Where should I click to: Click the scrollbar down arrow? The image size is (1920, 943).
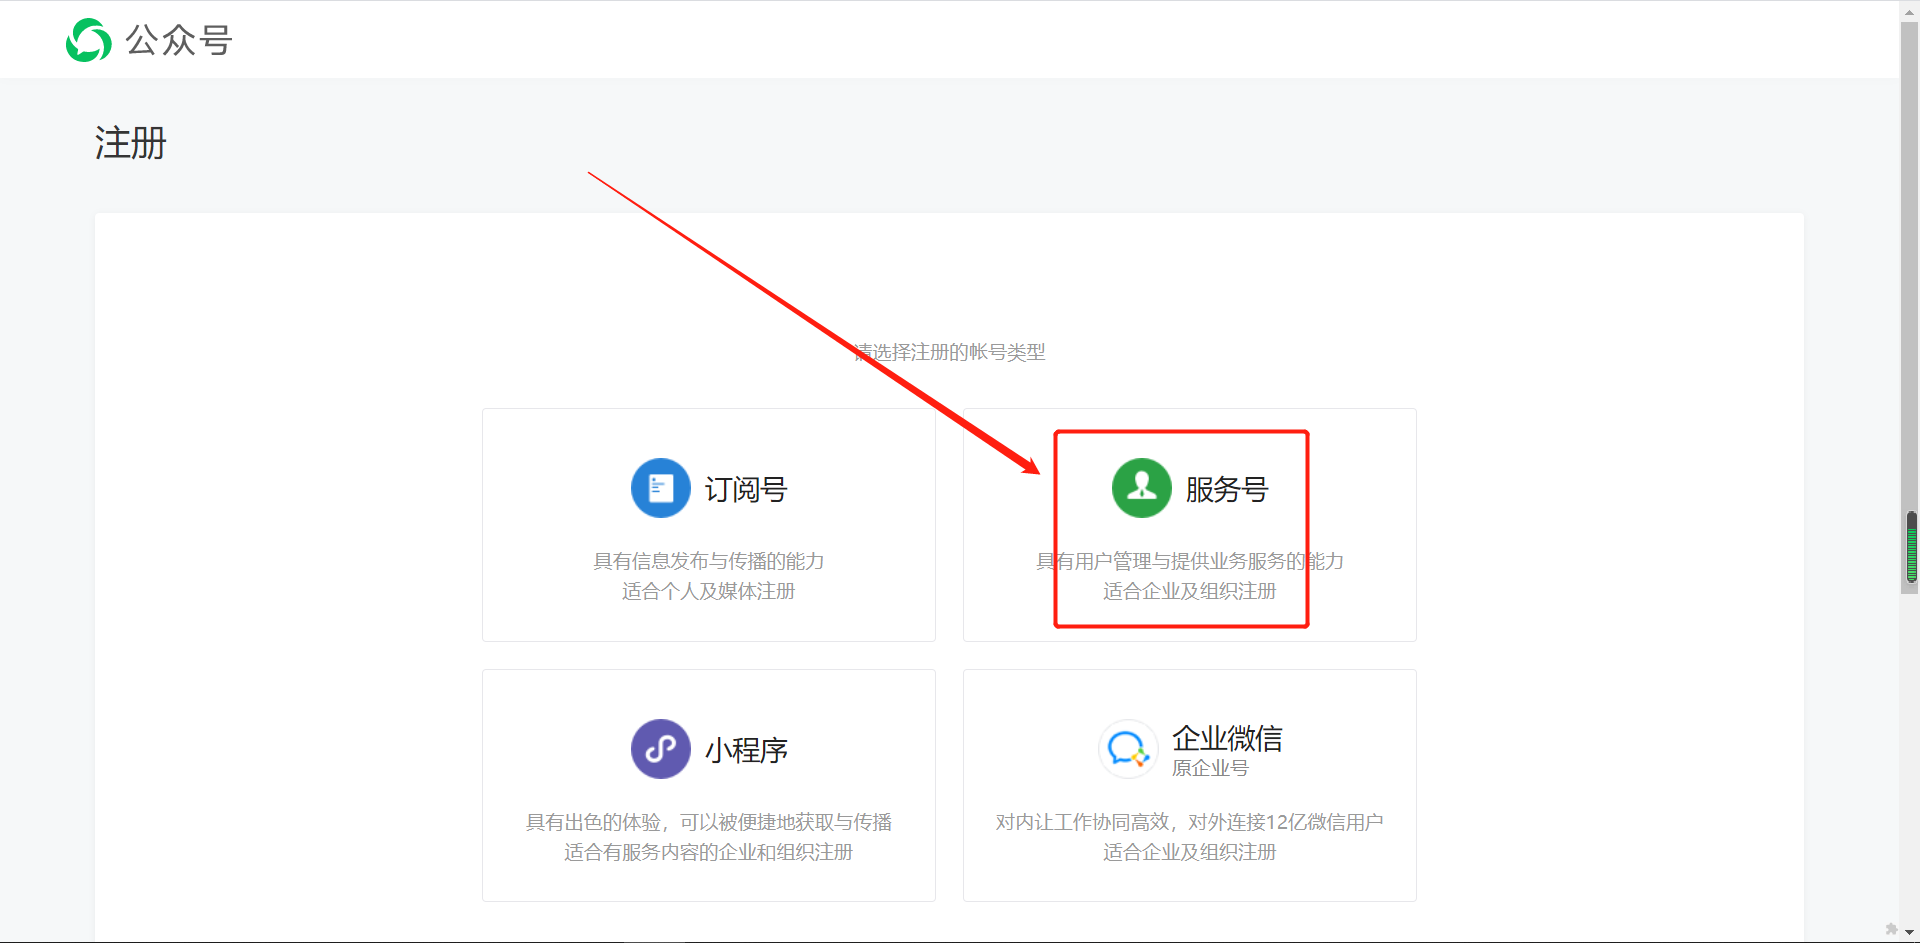tap(1909, 932)
